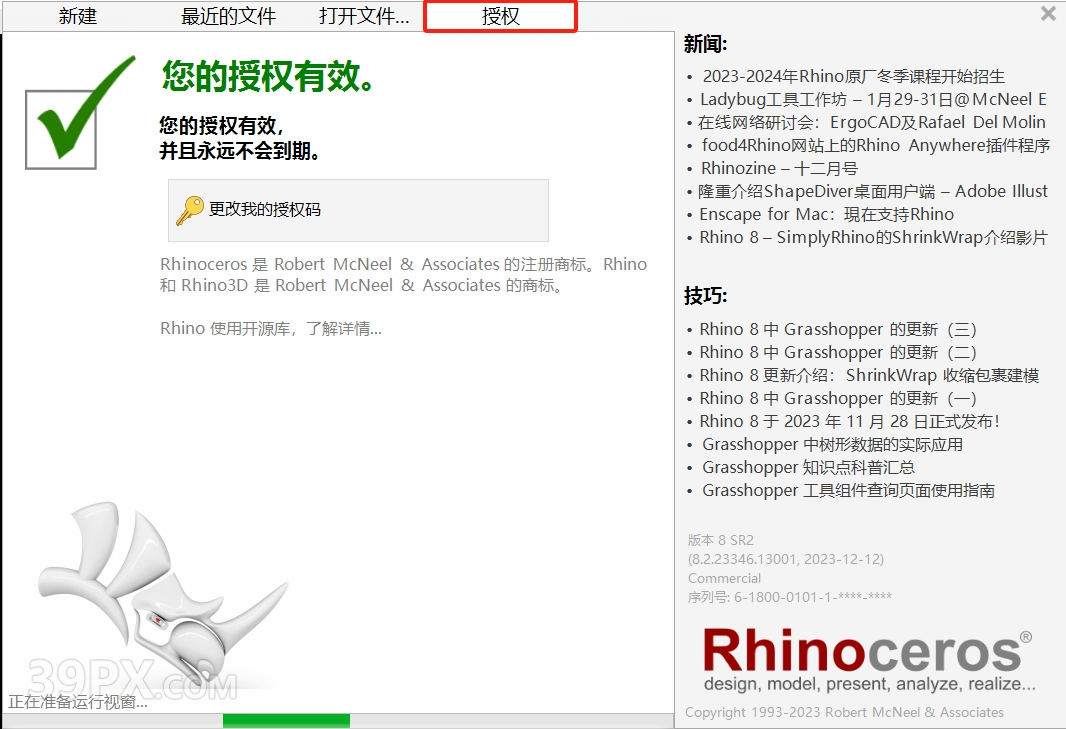This screenshot has height=729, width=1066.
Task: Click the 版本 8 SR2 version text
Action: click(721, 541)
